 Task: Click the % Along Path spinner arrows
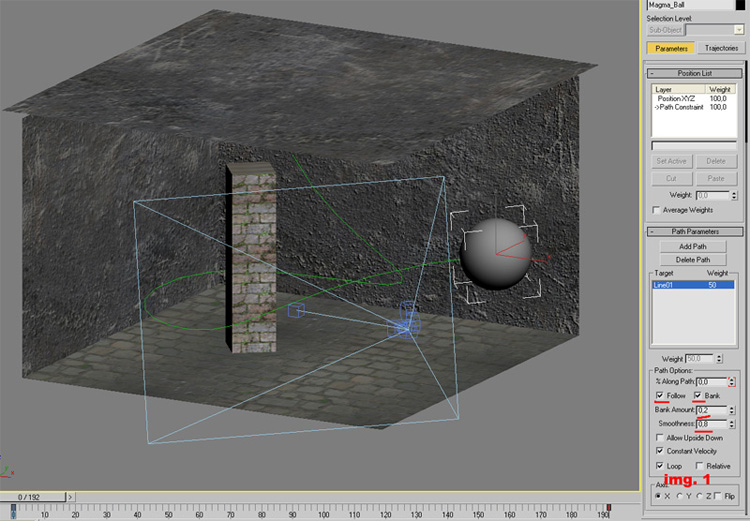tap(731, 381)
